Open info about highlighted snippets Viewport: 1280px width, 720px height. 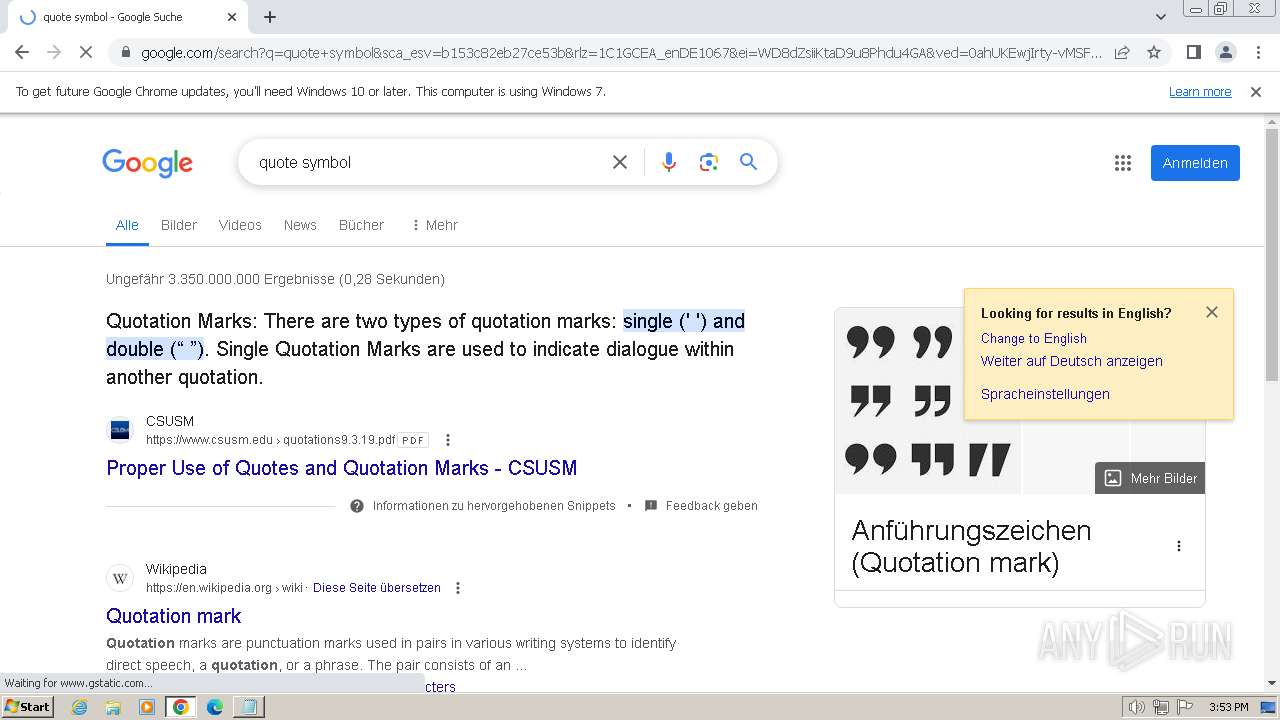coord(483,506)
